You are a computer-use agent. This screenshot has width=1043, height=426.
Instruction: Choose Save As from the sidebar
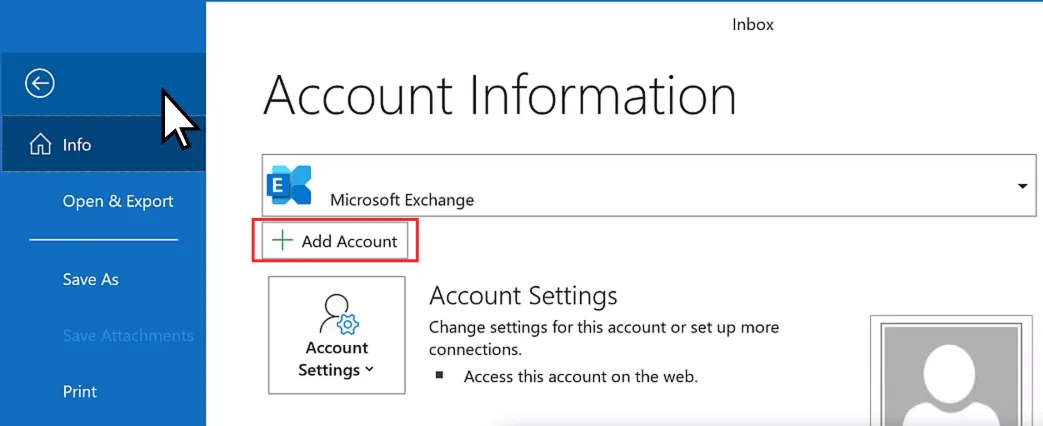click(90, 279)
